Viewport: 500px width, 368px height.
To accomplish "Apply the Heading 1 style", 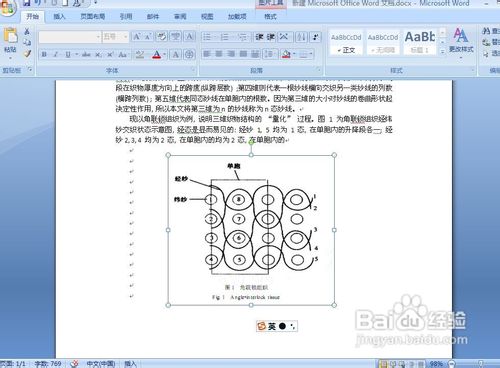I will click(420, 42).
